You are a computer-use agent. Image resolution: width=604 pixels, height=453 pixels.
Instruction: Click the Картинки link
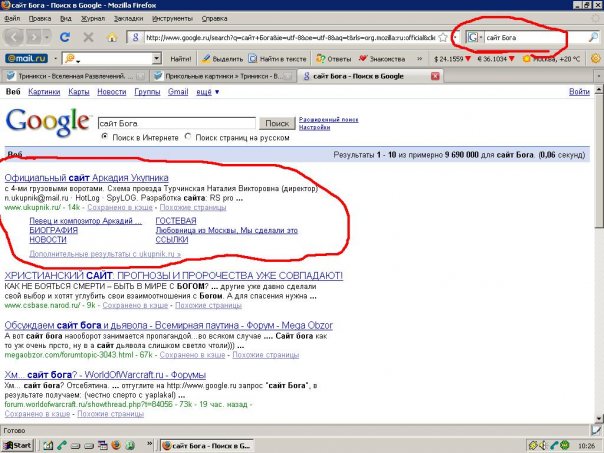(x=44, y=92)
